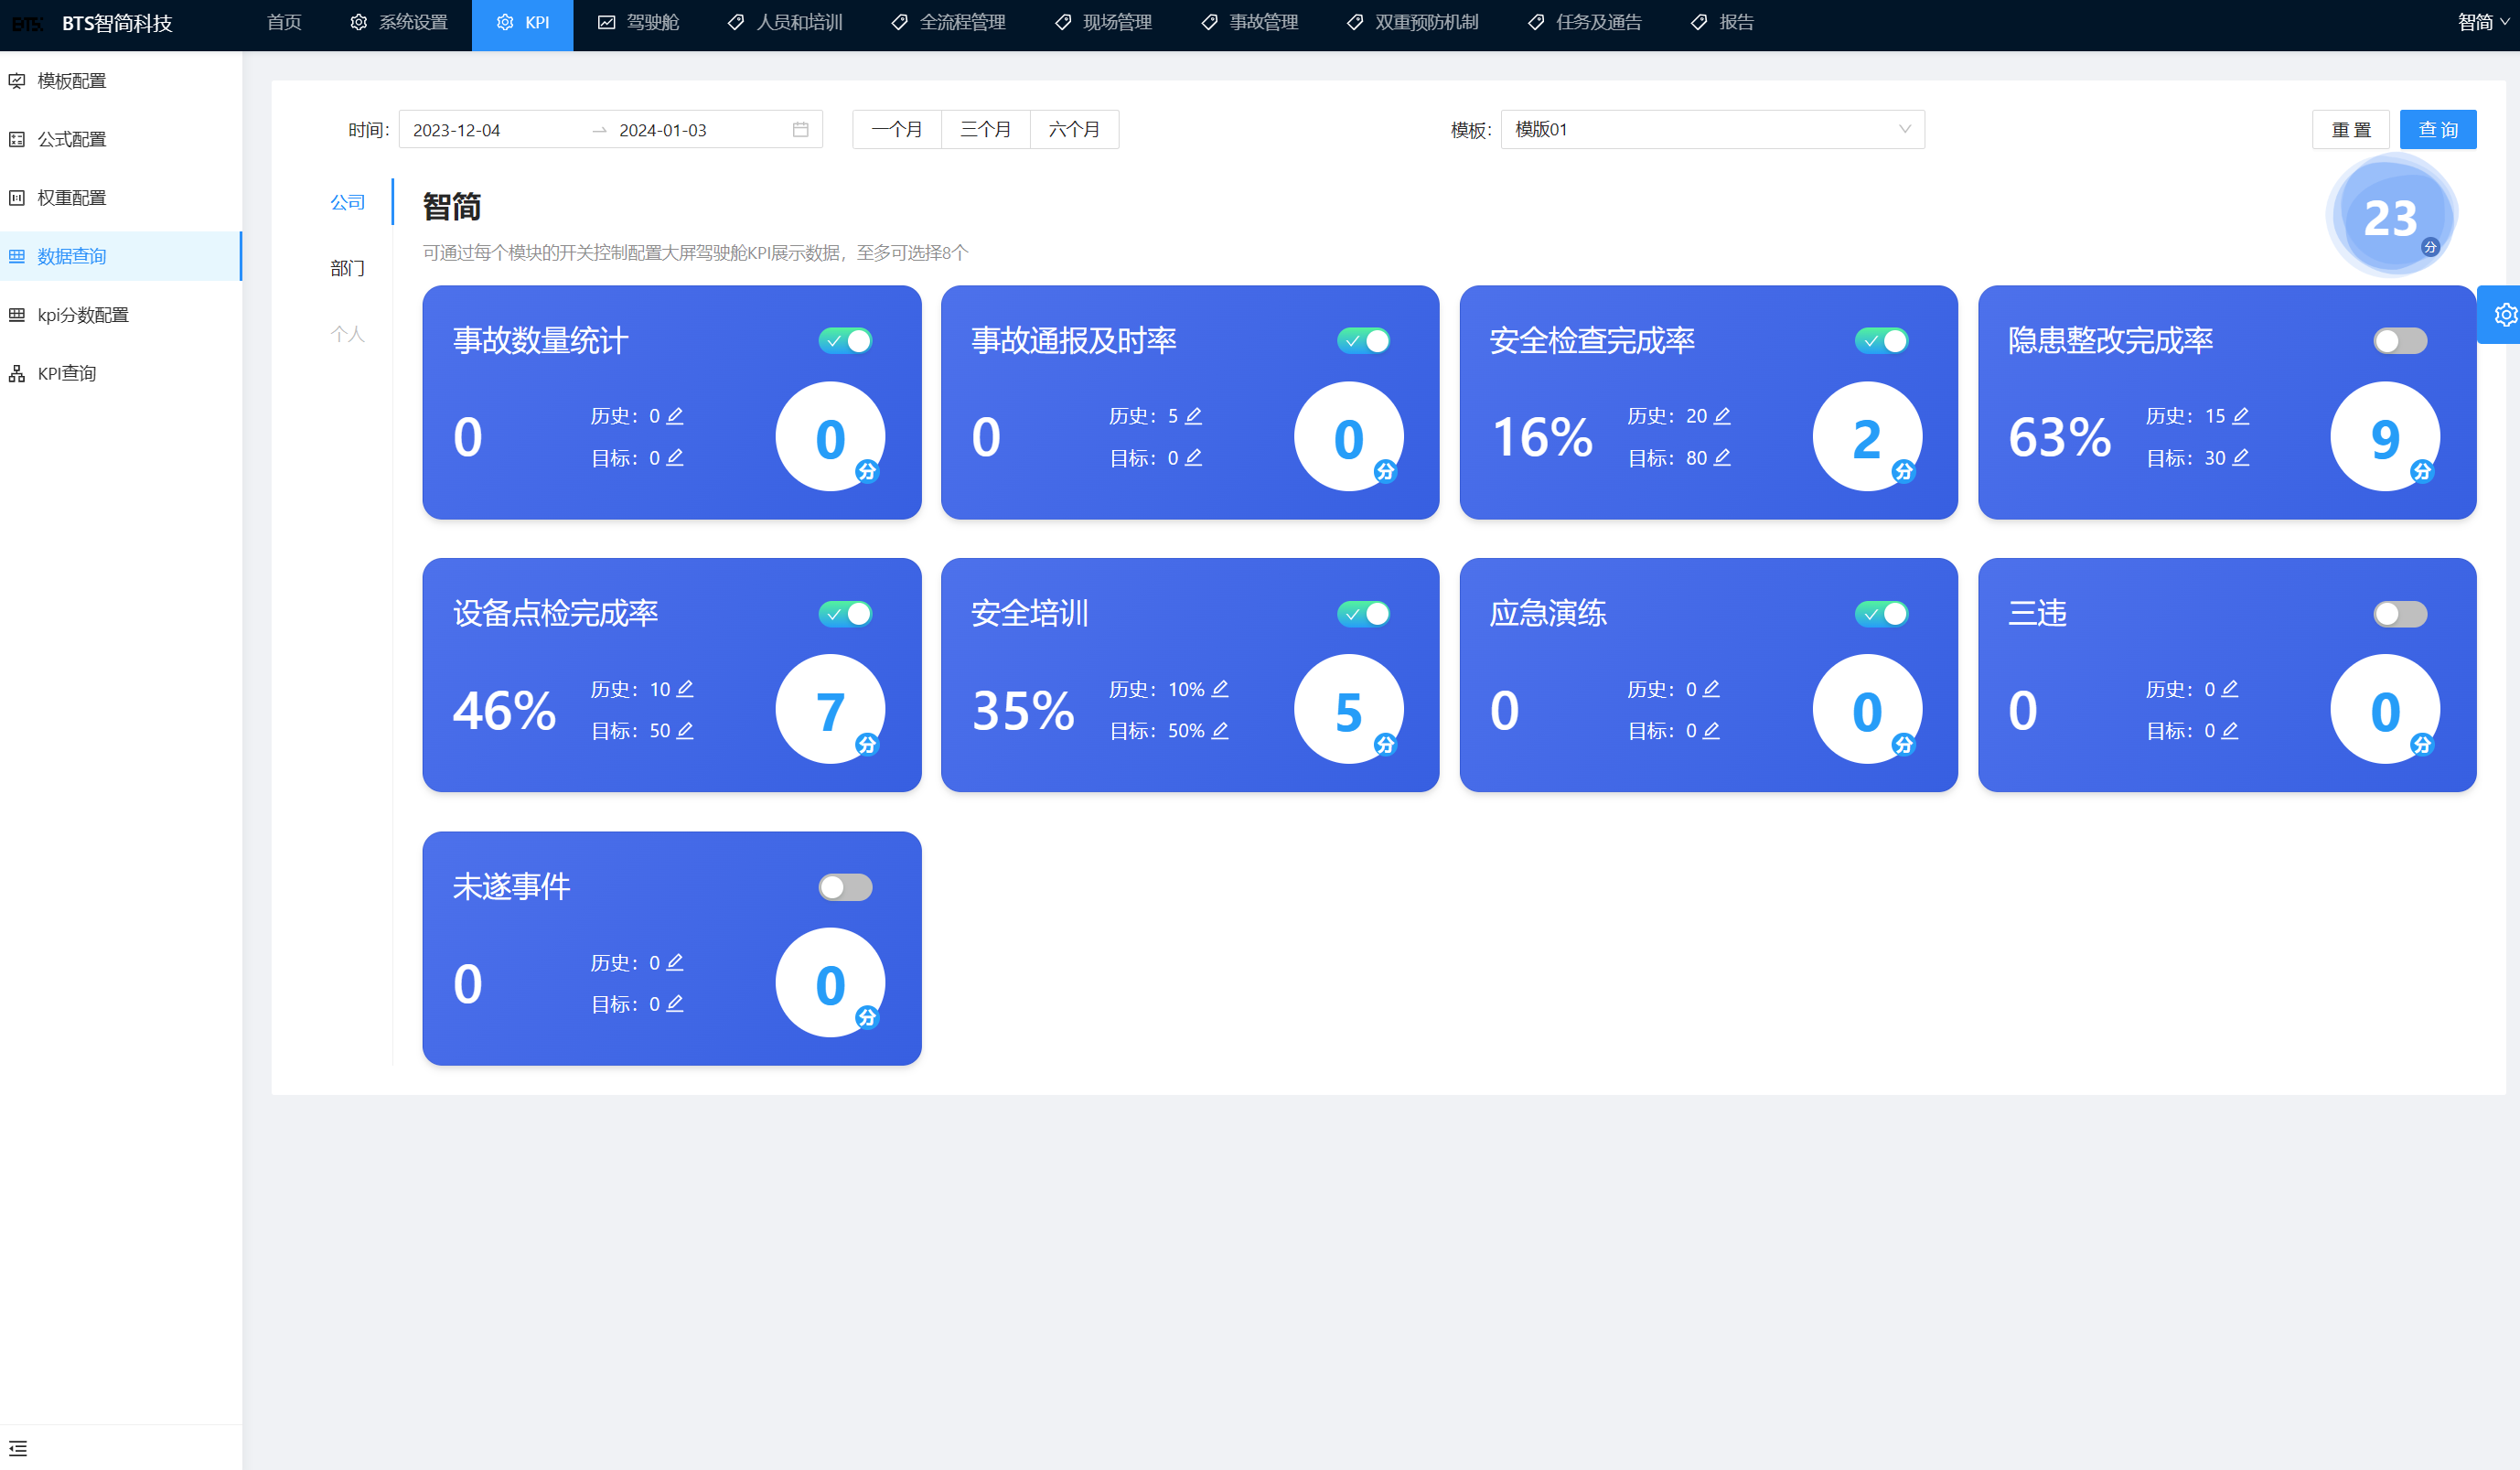Open 公式配置 in the sidebar
The width and height of the screenshot is (2520, 1470).
(121, 139)
